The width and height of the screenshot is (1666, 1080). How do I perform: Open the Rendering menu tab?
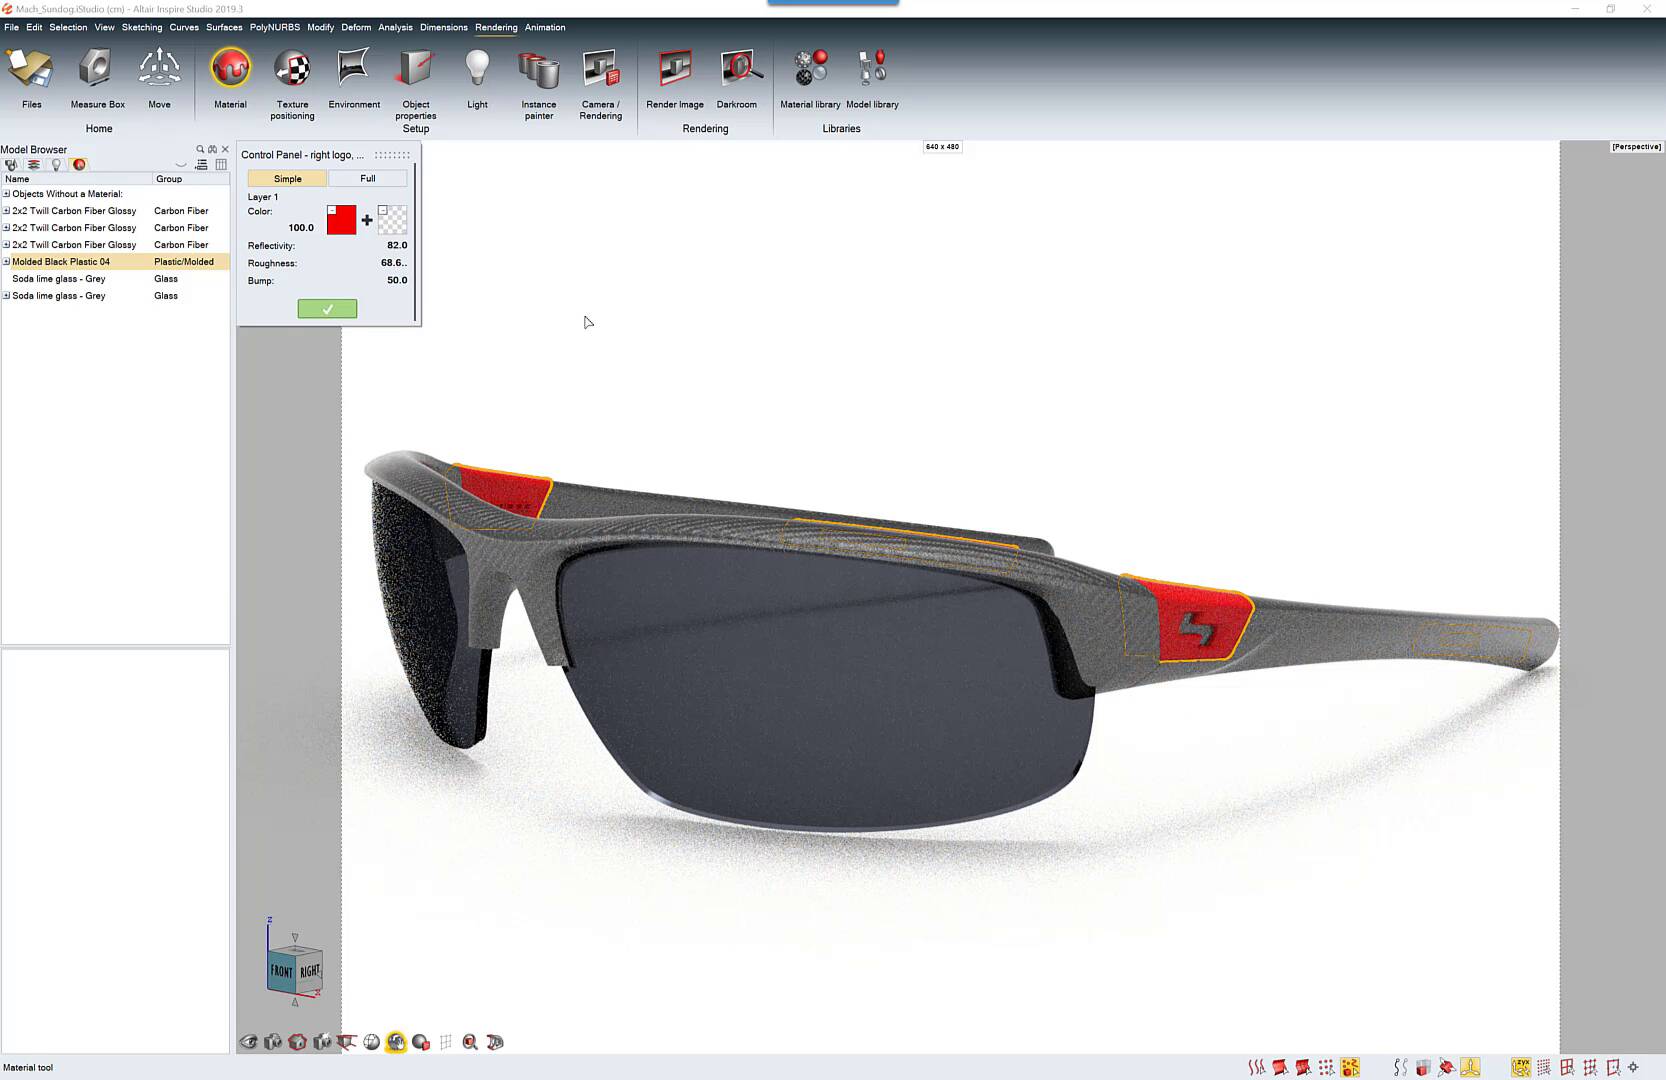(496, 27)
